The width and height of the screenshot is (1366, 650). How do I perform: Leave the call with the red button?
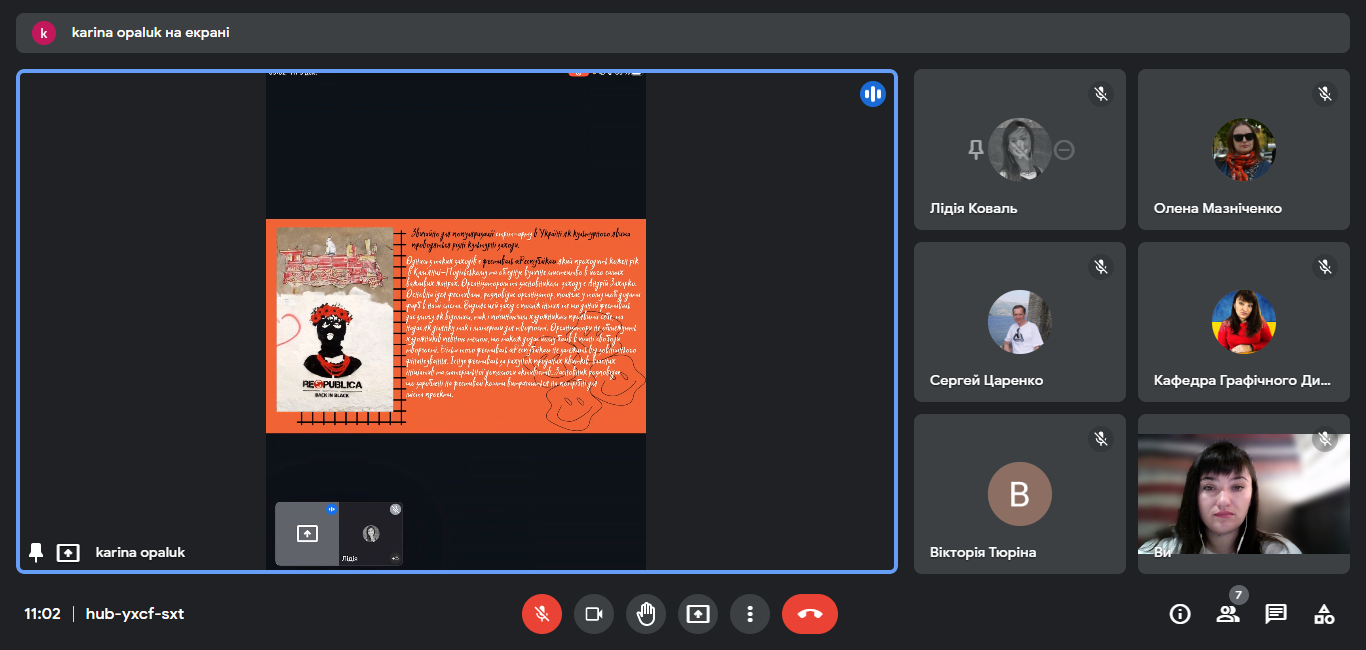(x=810, y=614)
